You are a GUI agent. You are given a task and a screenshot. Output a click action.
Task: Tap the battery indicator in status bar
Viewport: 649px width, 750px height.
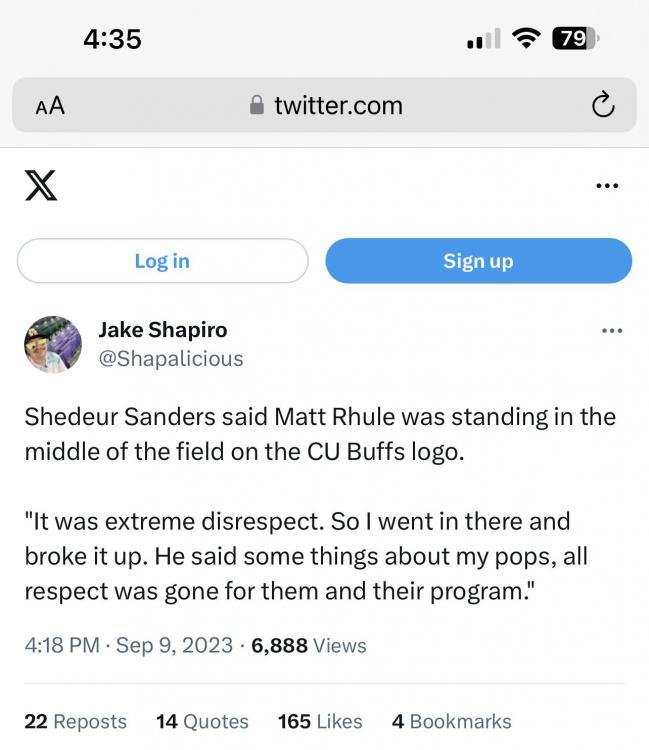click(x=573, y=39)
